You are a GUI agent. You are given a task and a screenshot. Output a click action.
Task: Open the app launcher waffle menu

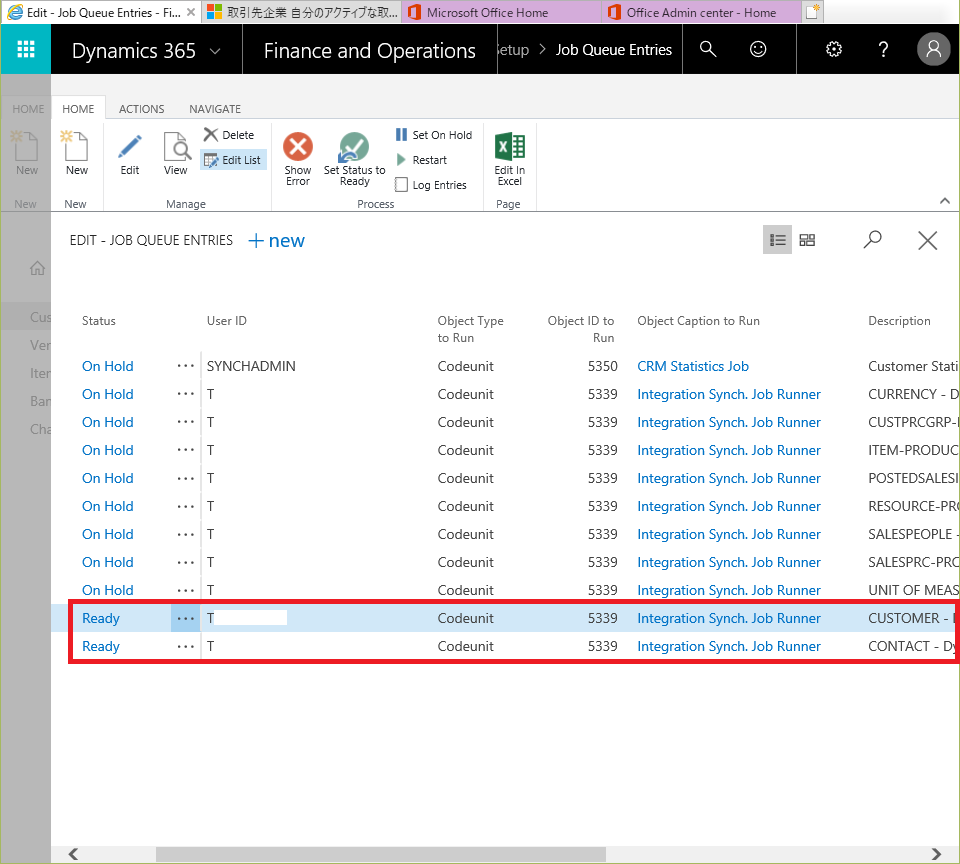coord(26,49)
